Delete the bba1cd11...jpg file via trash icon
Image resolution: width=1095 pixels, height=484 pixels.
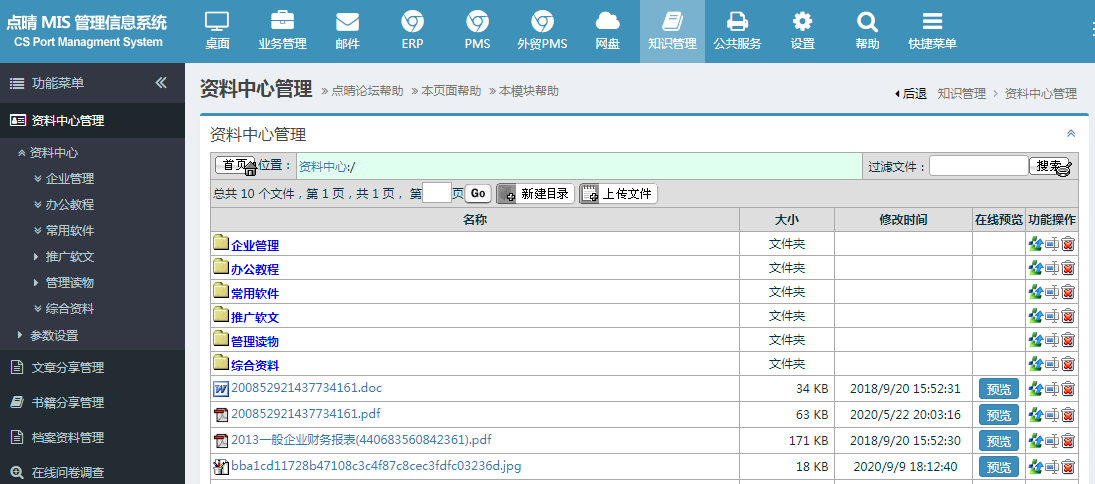(1068, 466)
